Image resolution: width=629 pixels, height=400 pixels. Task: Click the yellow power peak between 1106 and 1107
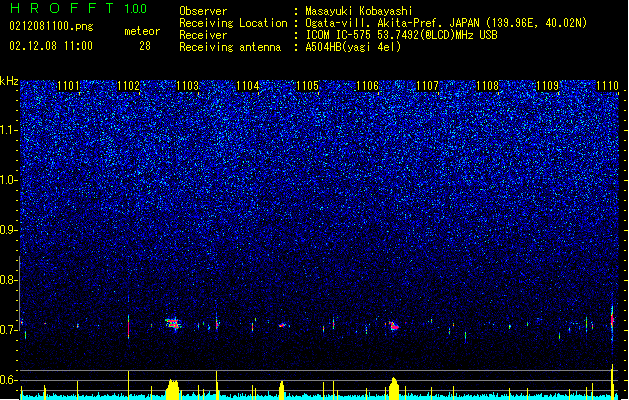(x=394, y=388)
